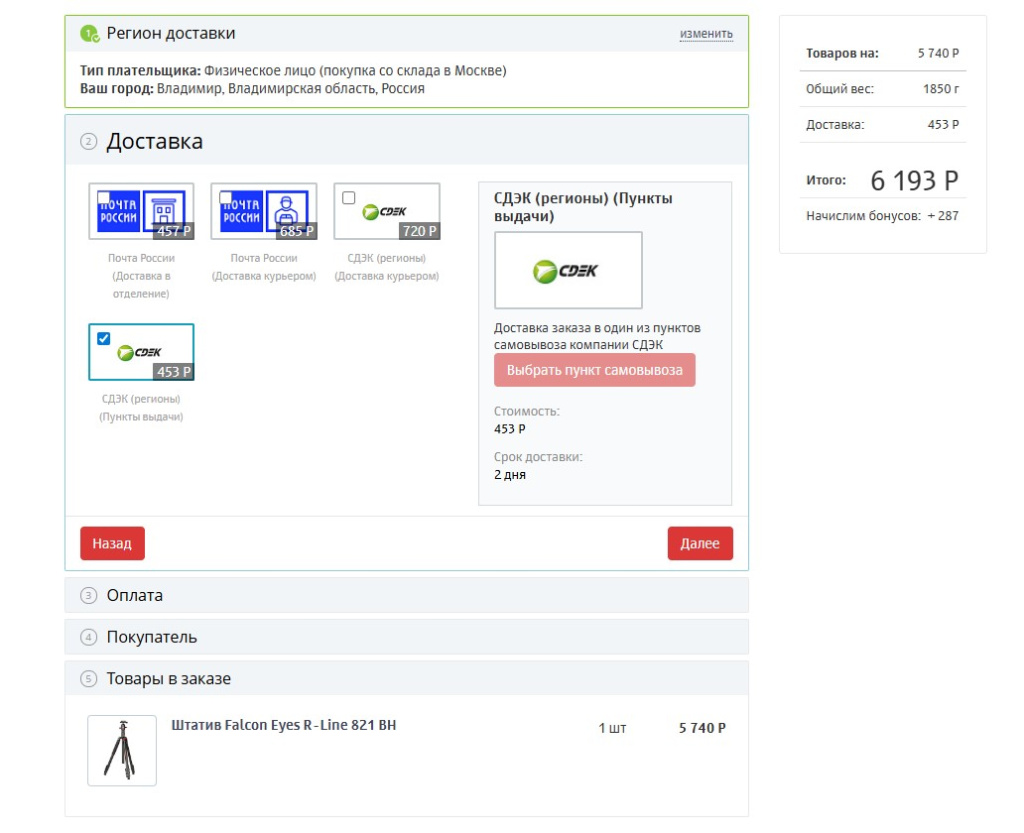This screenshot has width=1024, height=833.
Task: Click the step 2 number circle icon
Action: click(x=89, y=142)
